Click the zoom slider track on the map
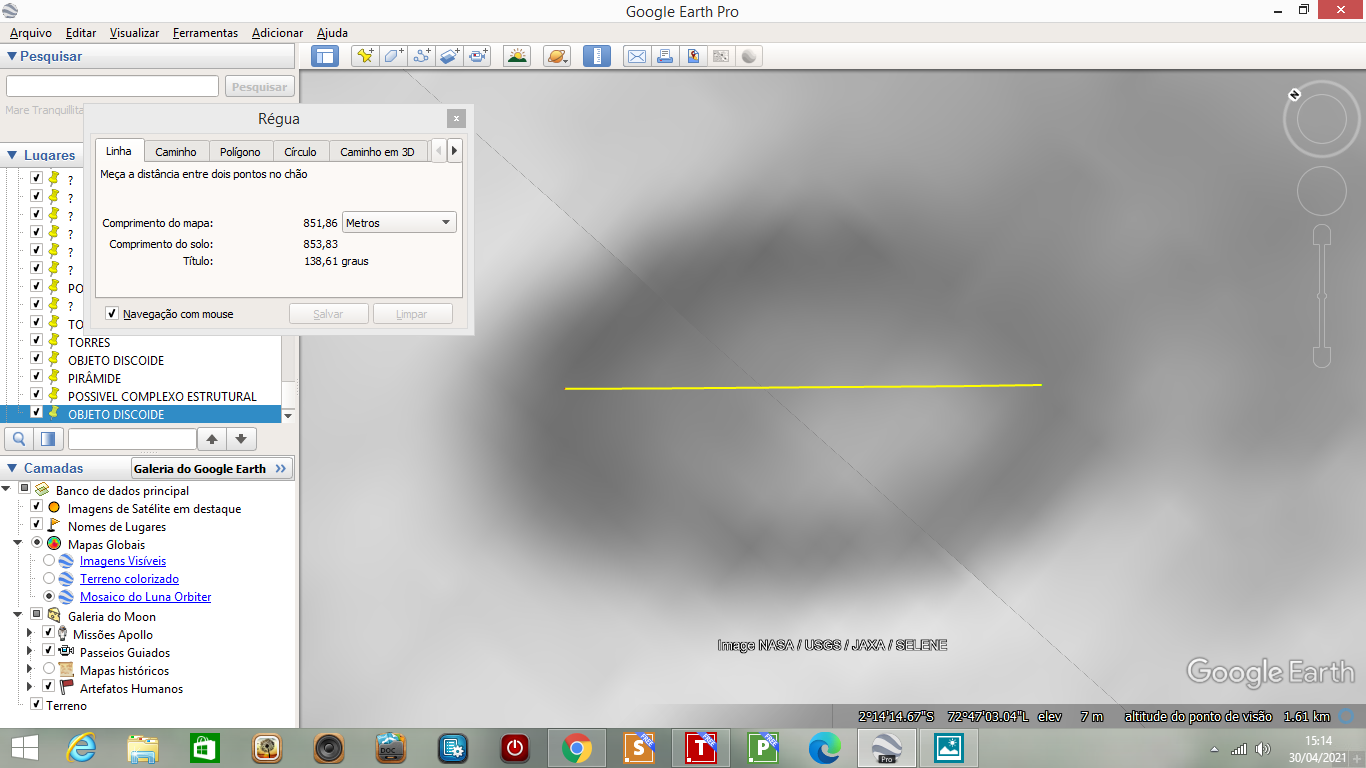The image size is (1366, 768). coord(1321,295)
